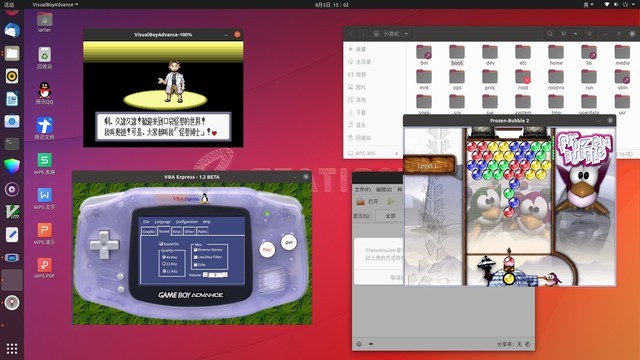This screenshot has width=640, height=360.
Task: Open the Configuration menu in VBA Express
Action: point(187,222)
